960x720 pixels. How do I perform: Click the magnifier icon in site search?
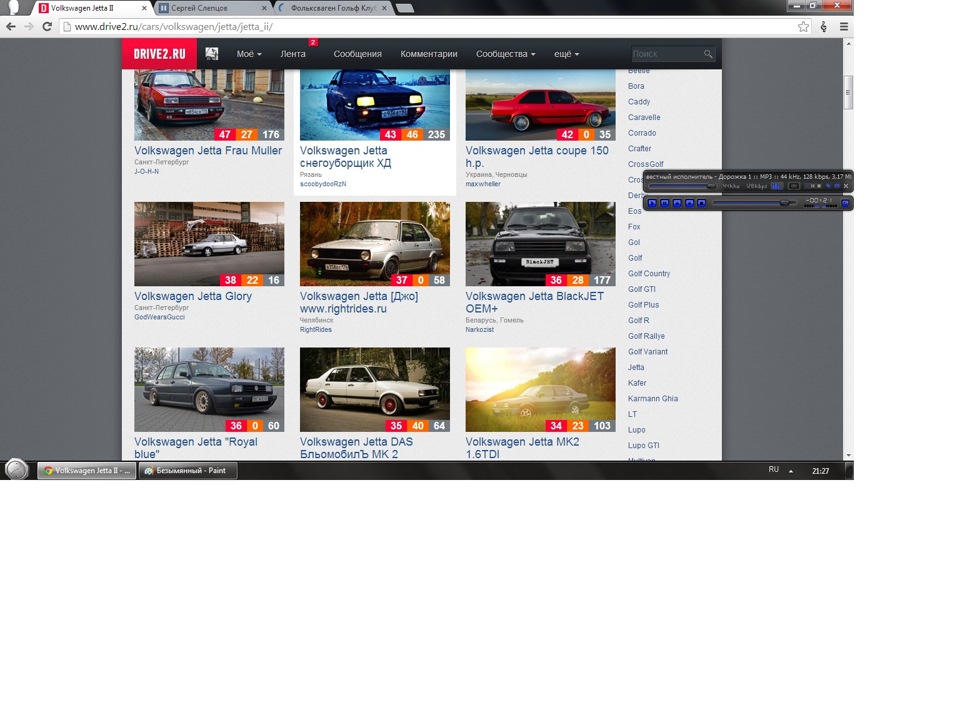tap(708, 54)
